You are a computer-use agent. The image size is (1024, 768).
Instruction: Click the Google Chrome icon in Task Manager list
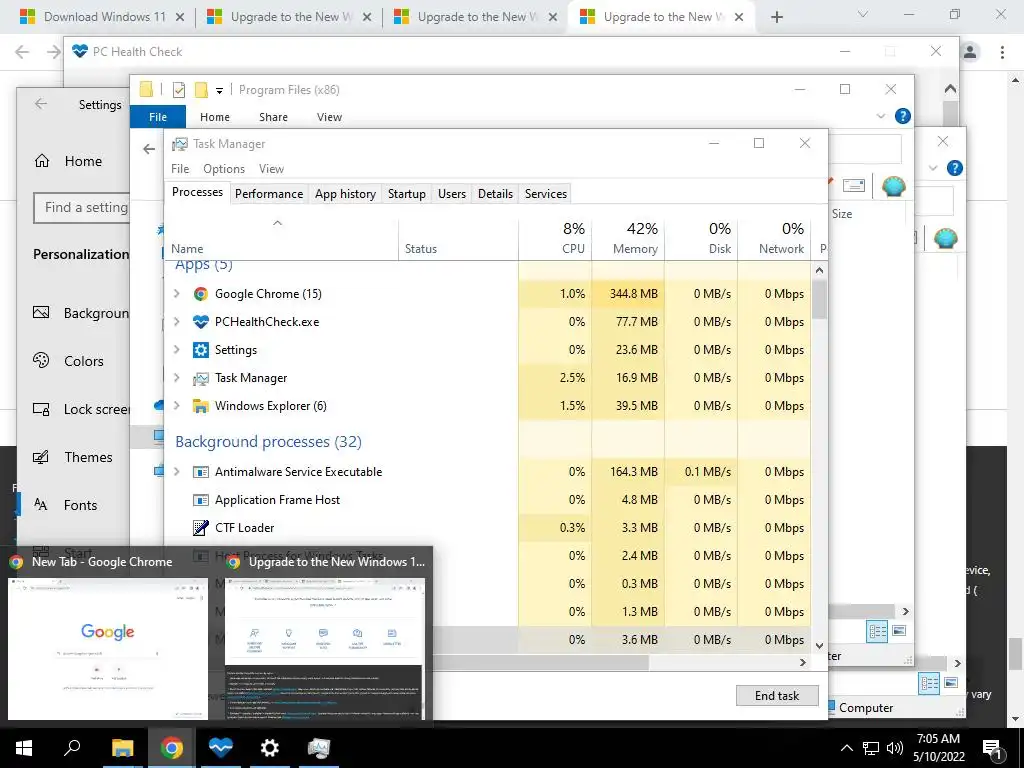[x=200, y=294]
